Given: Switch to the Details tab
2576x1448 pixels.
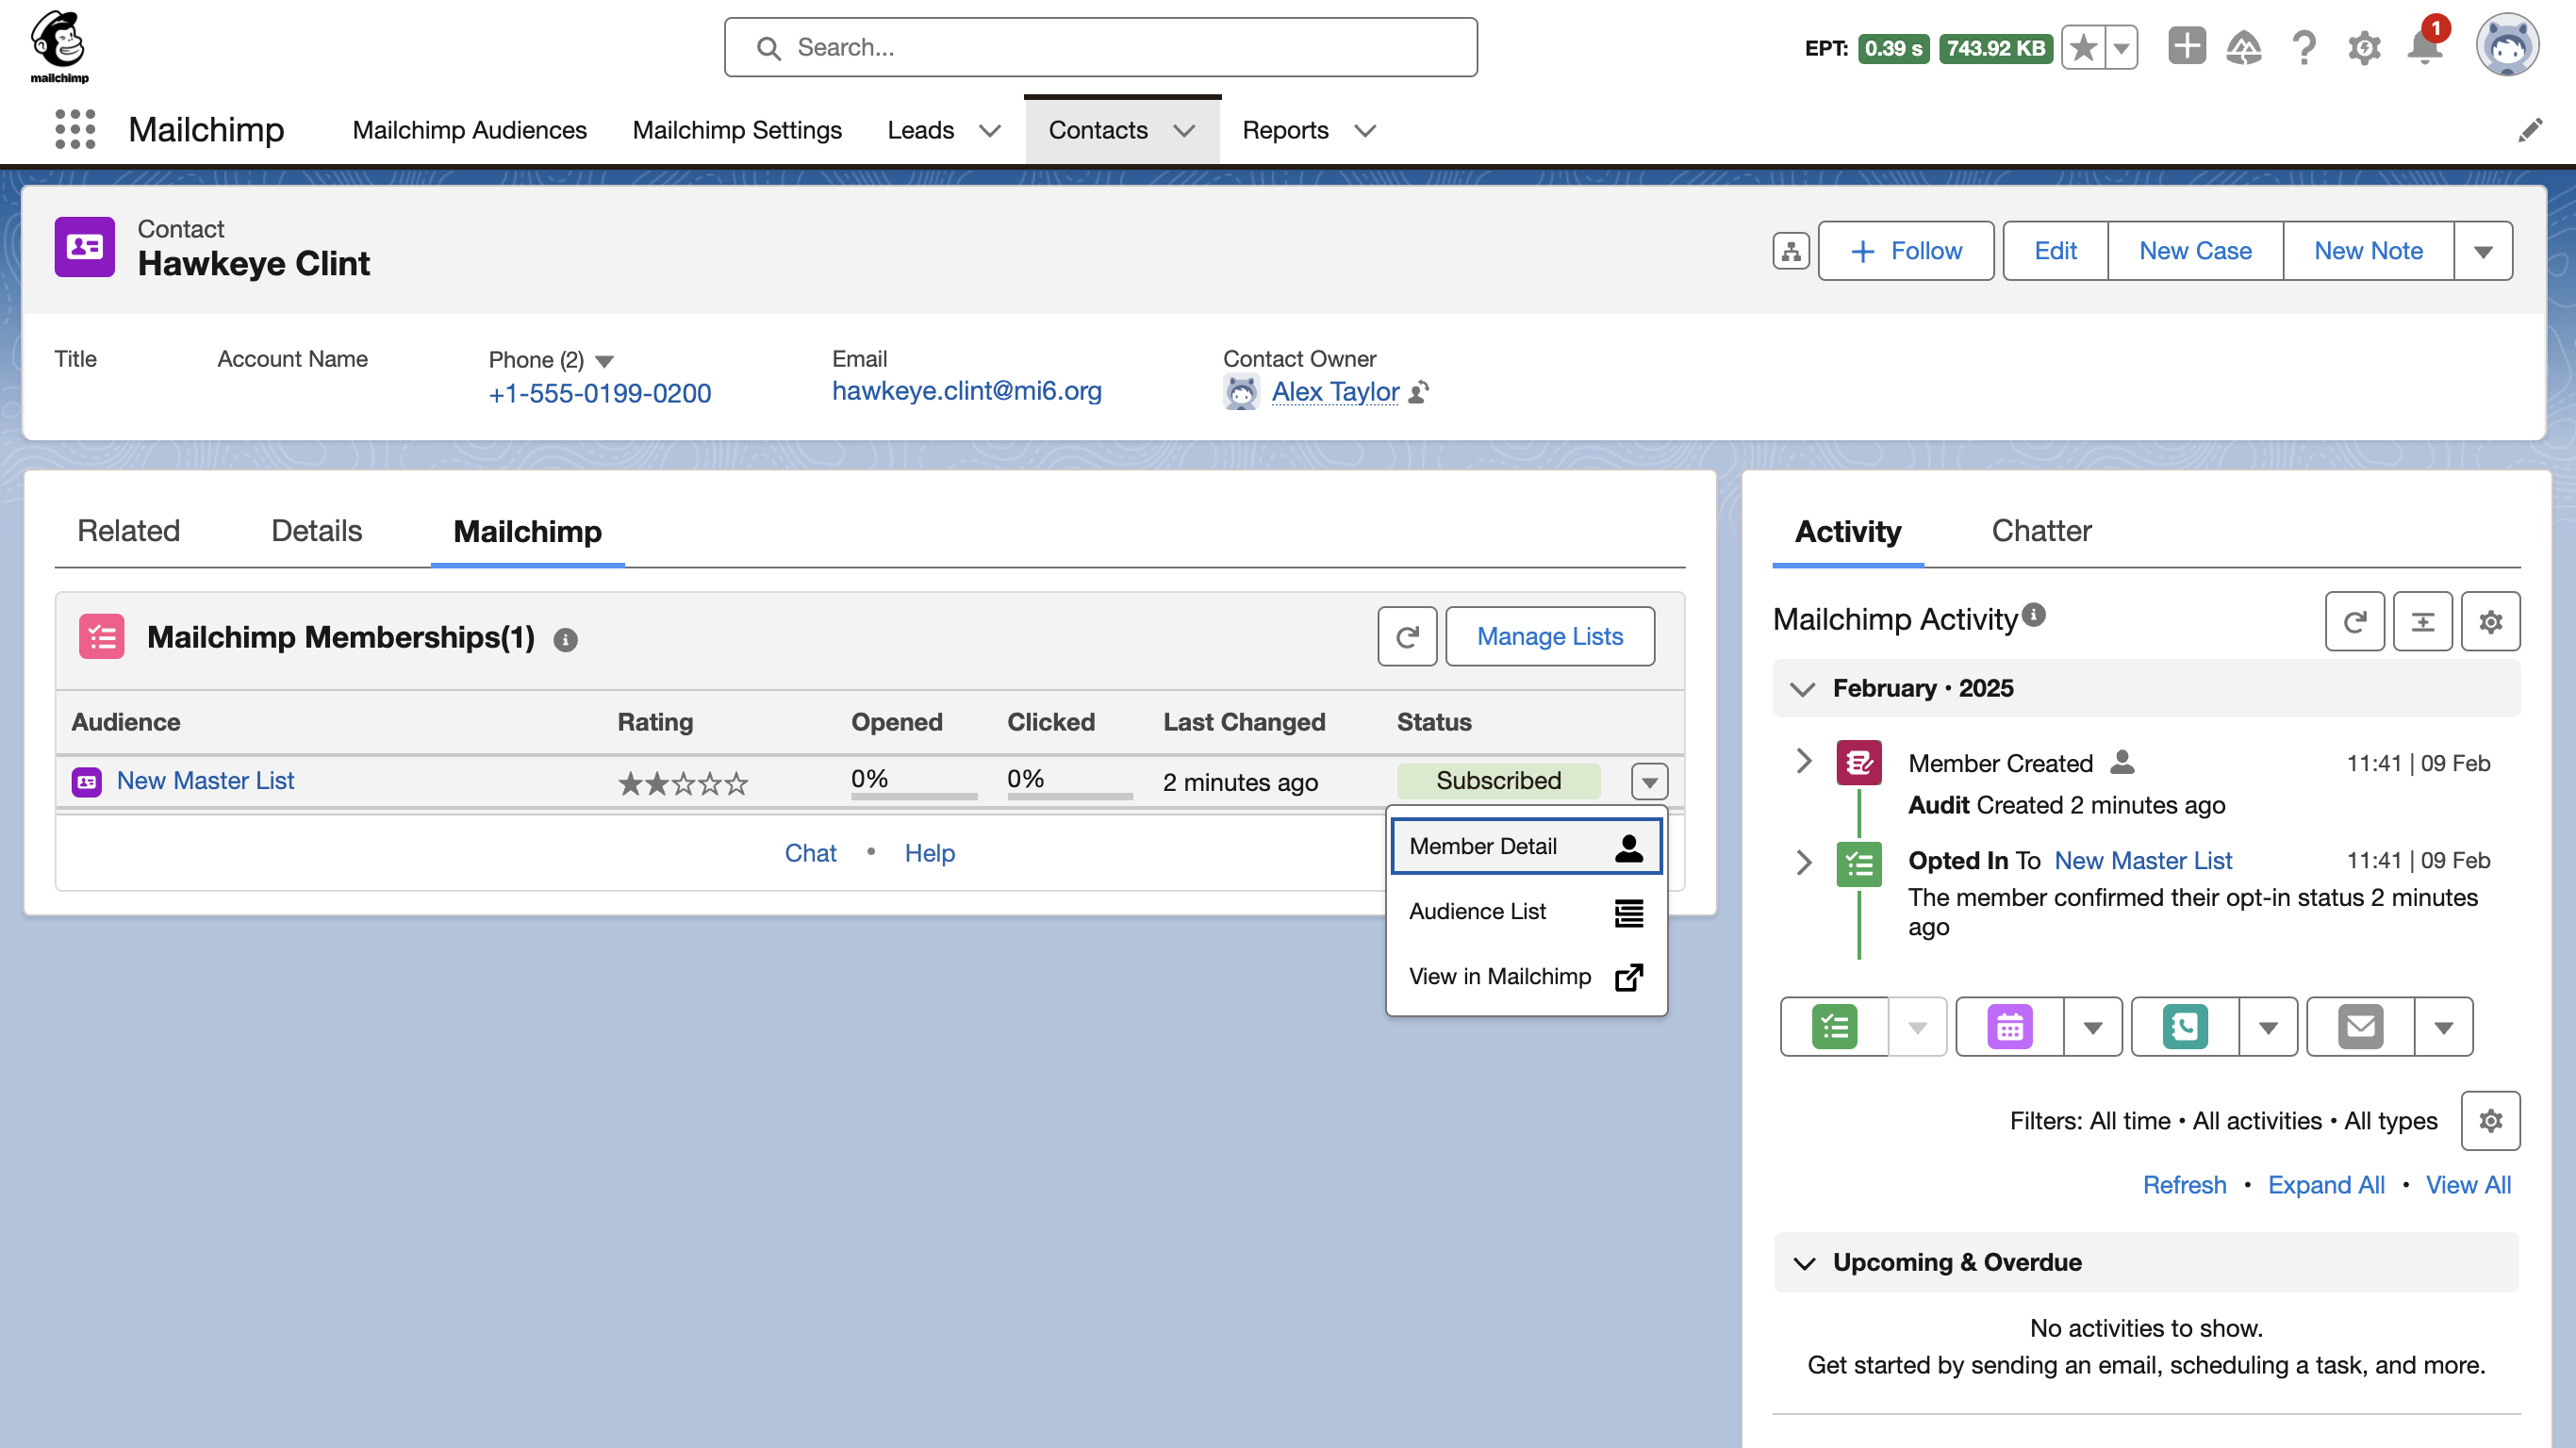Looking at the screenshot, I should click(316, 530).
